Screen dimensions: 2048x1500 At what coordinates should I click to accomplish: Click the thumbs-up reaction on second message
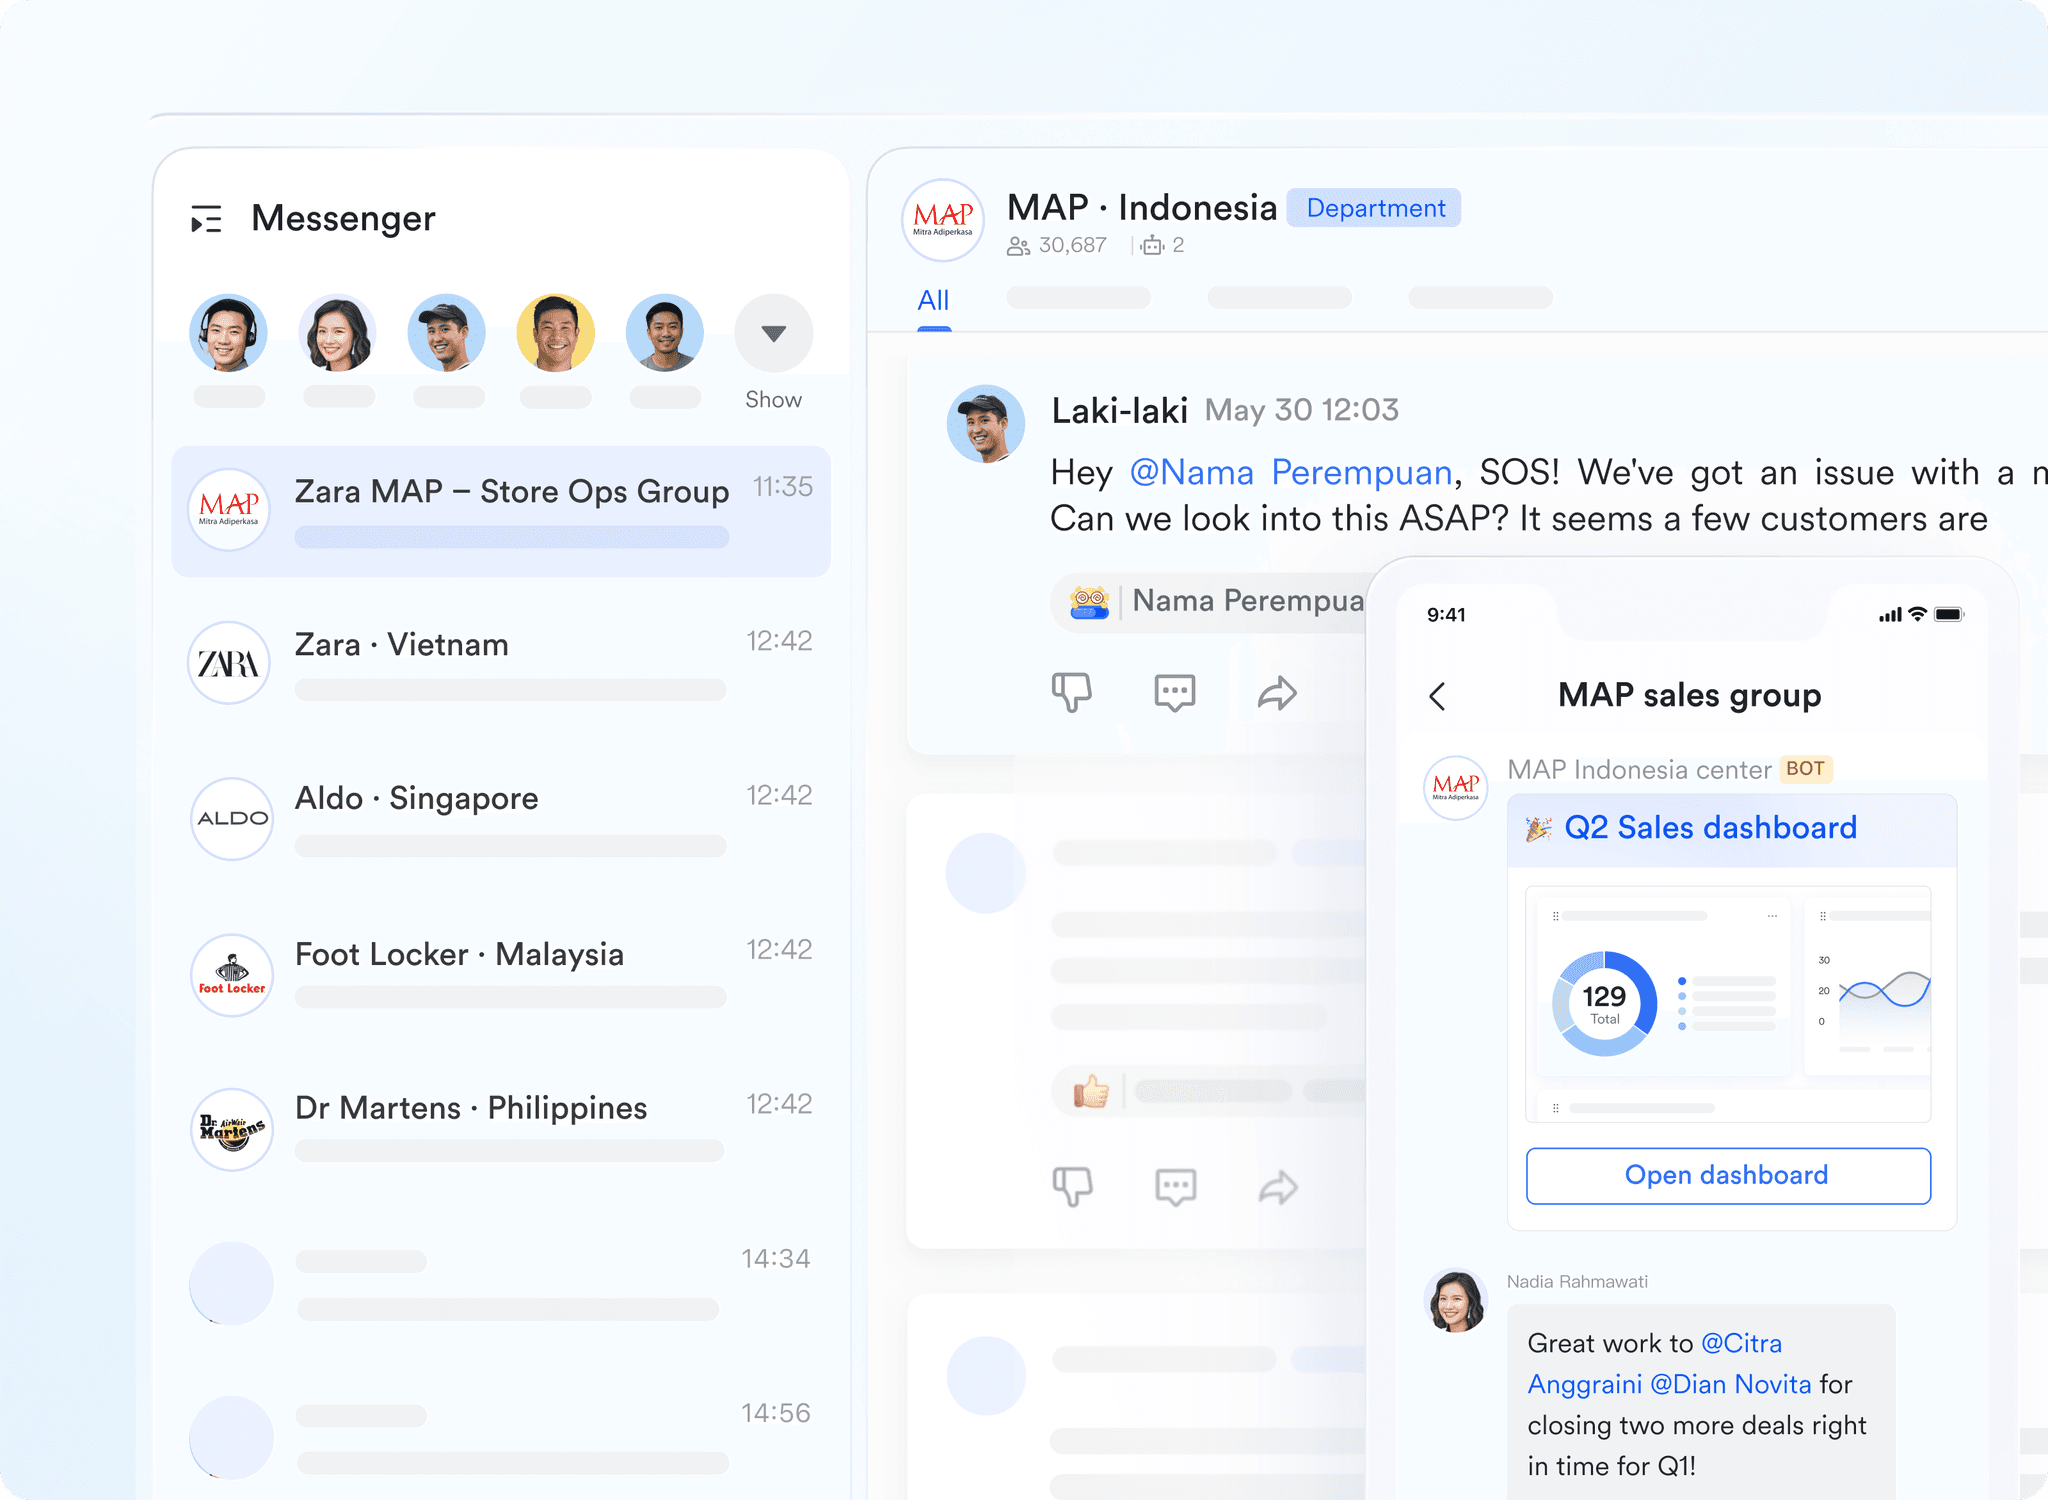1091,1091
